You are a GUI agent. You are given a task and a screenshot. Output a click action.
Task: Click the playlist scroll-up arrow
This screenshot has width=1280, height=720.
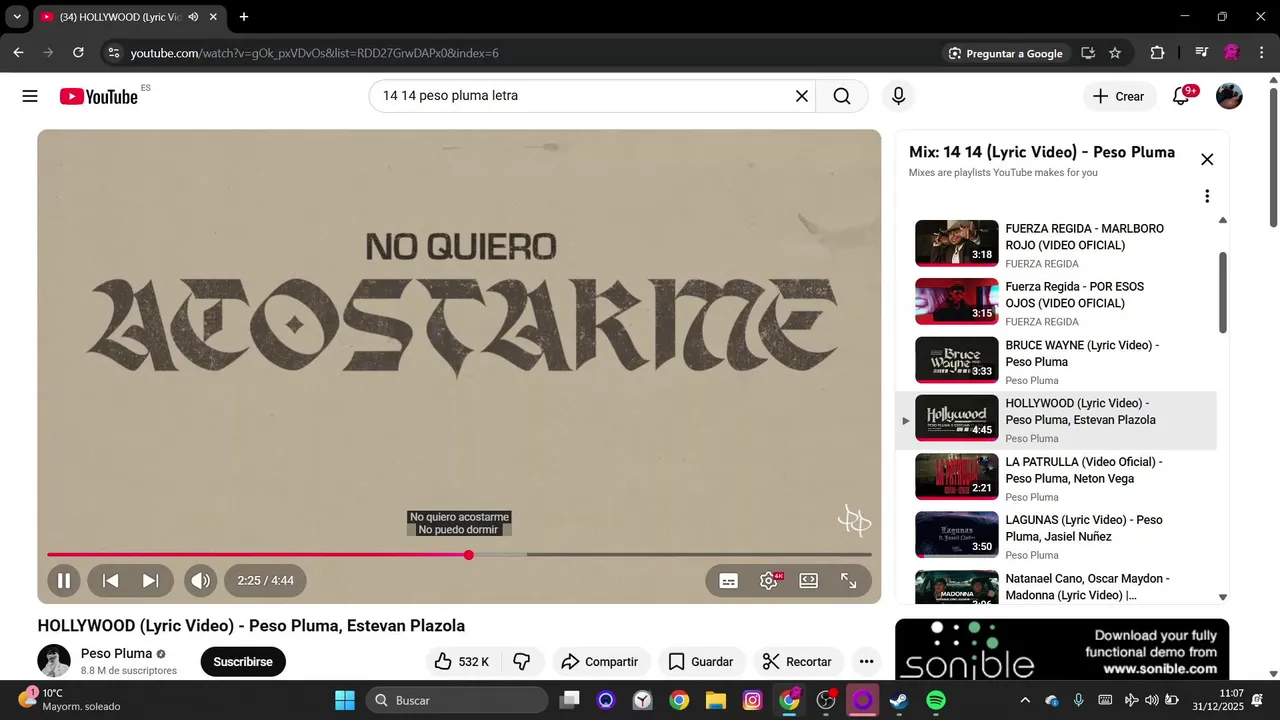pyautogui.click(x=1222, y=220)
